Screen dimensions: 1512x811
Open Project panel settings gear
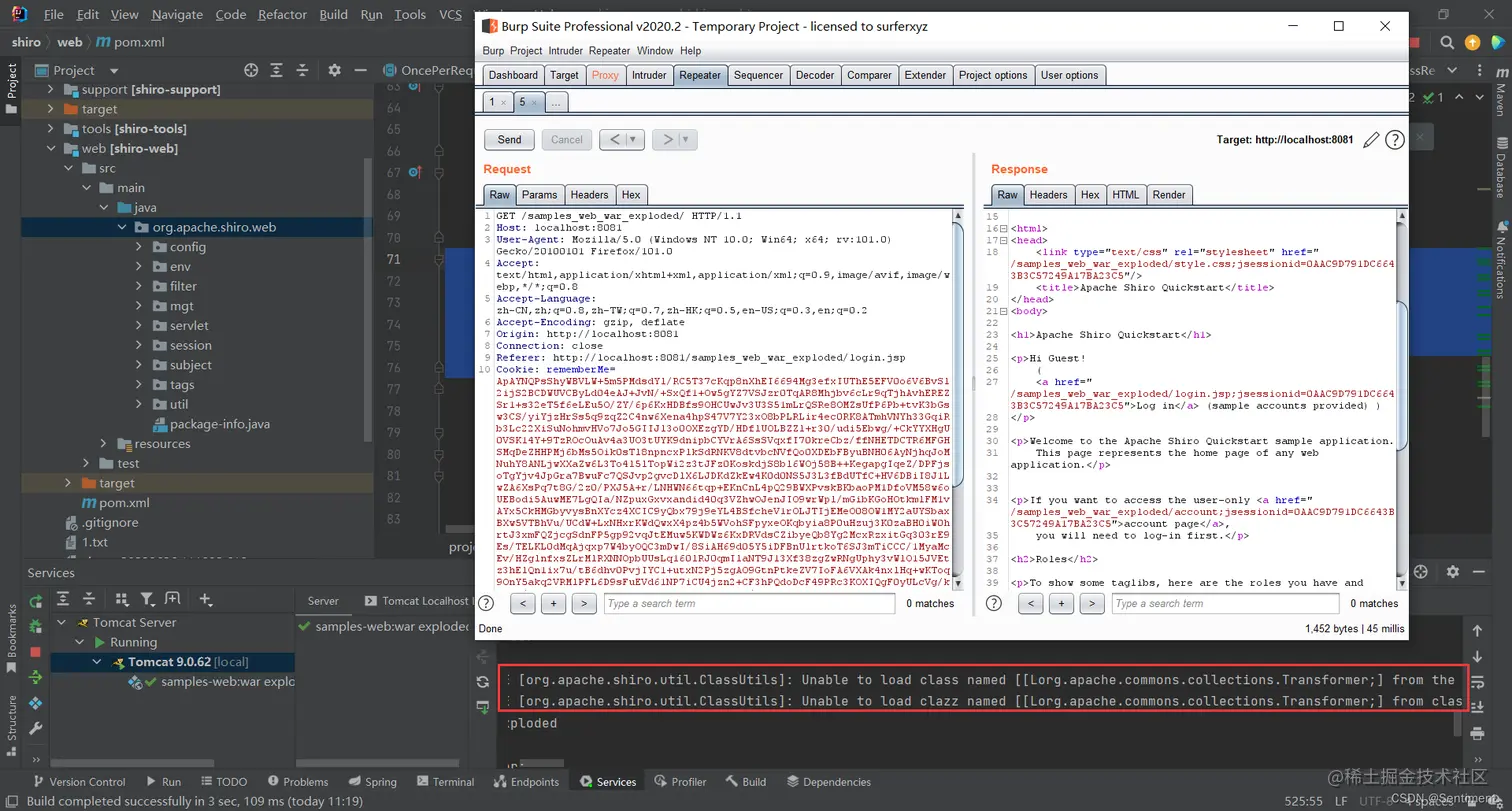[x=334, y=70]
